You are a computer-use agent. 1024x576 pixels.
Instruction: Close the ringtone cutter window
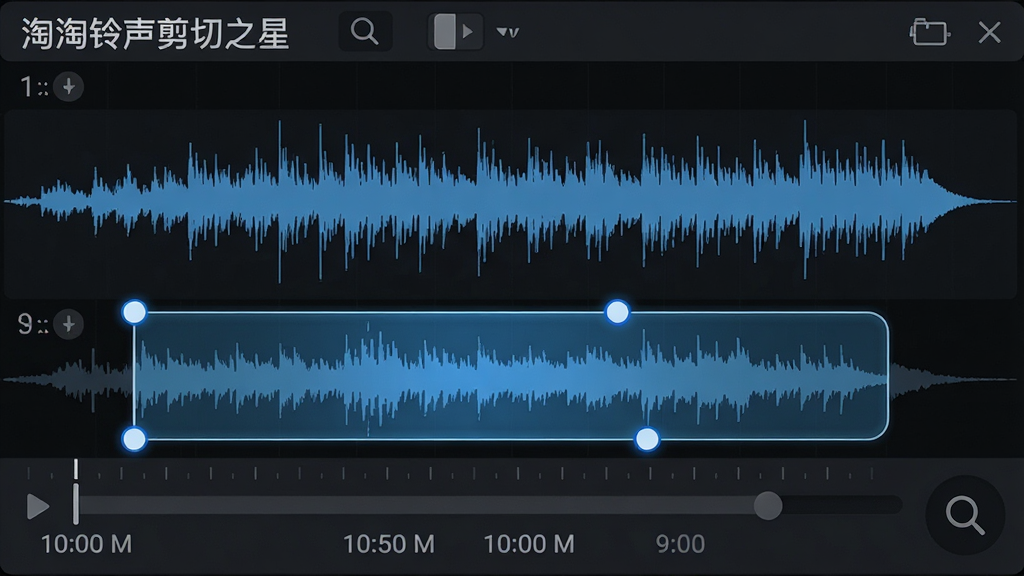(x=989, y=32)
